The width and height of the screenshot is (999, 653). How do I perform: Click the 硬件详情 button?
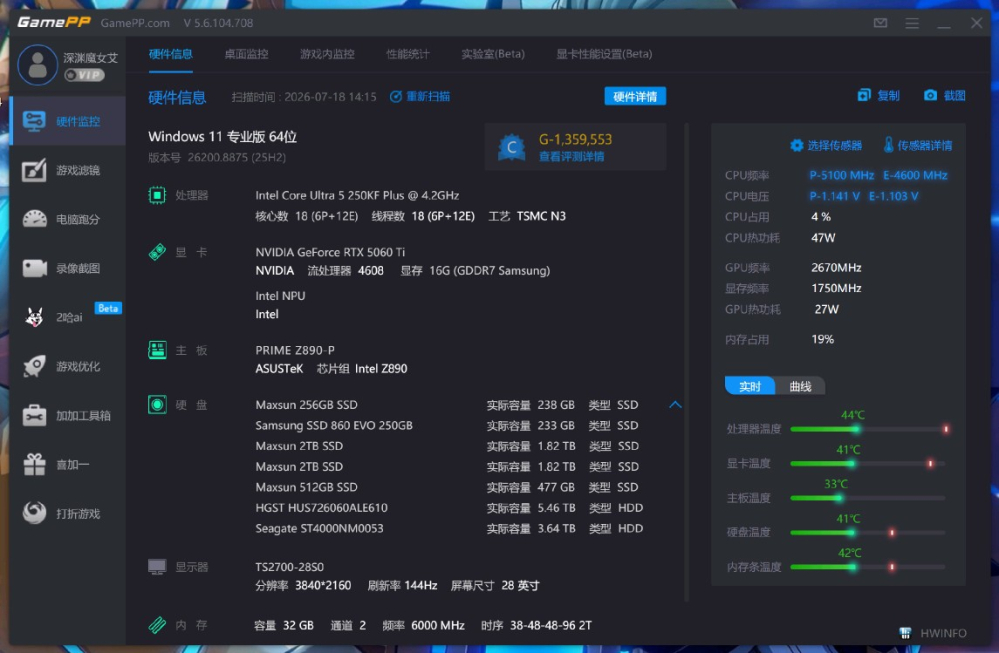click(635, 96)
